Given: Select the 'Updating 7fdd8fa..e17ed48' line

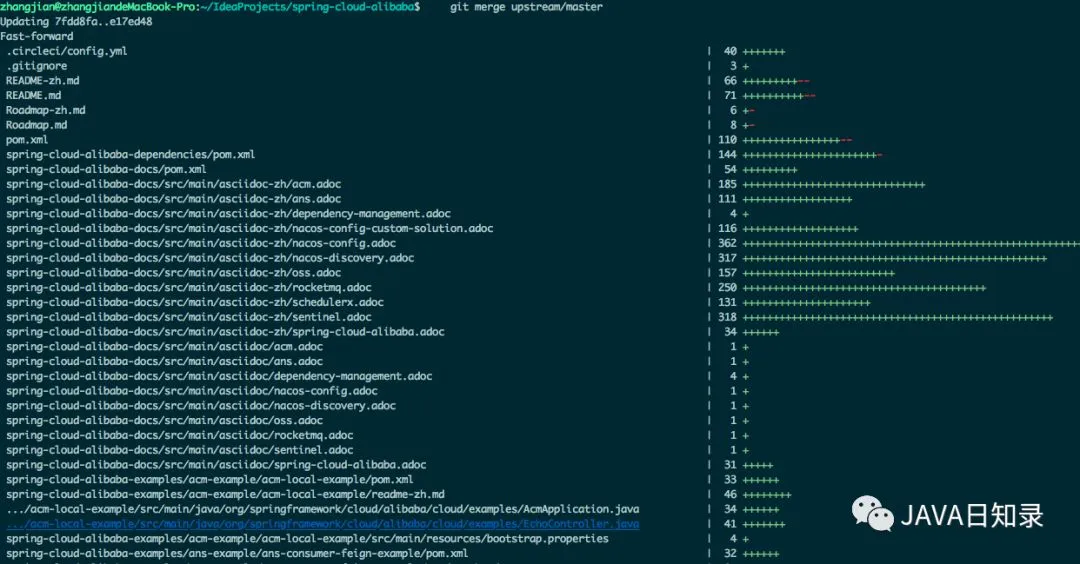Looking at the screenshot, I should [x=76, y=21].
